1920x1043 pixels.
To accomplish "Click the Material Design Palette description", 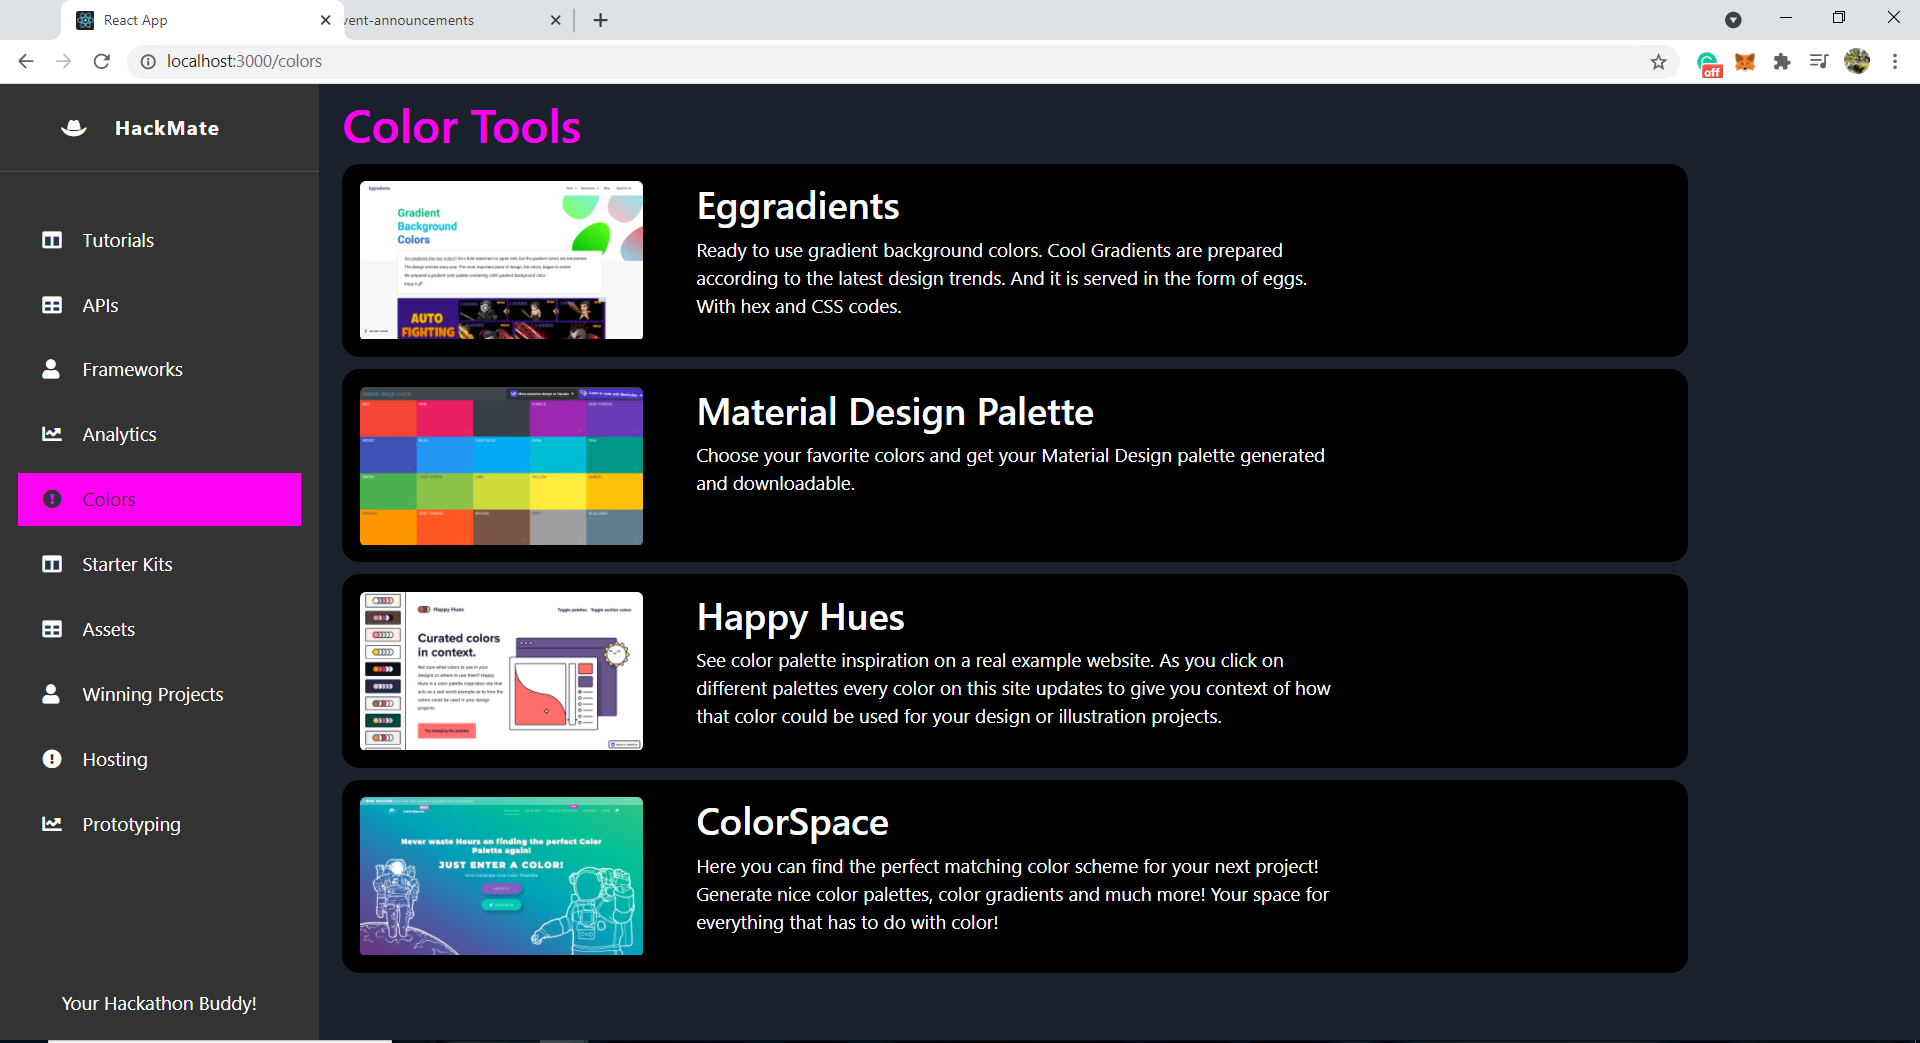I will 1011,469.
